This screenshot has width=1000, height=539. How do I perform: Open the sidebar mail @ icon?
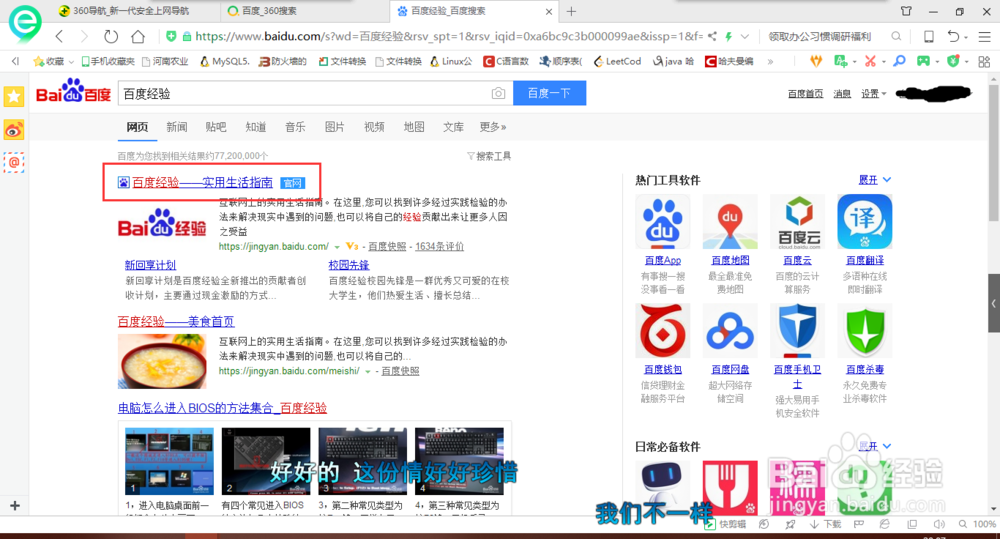[13, 163]
